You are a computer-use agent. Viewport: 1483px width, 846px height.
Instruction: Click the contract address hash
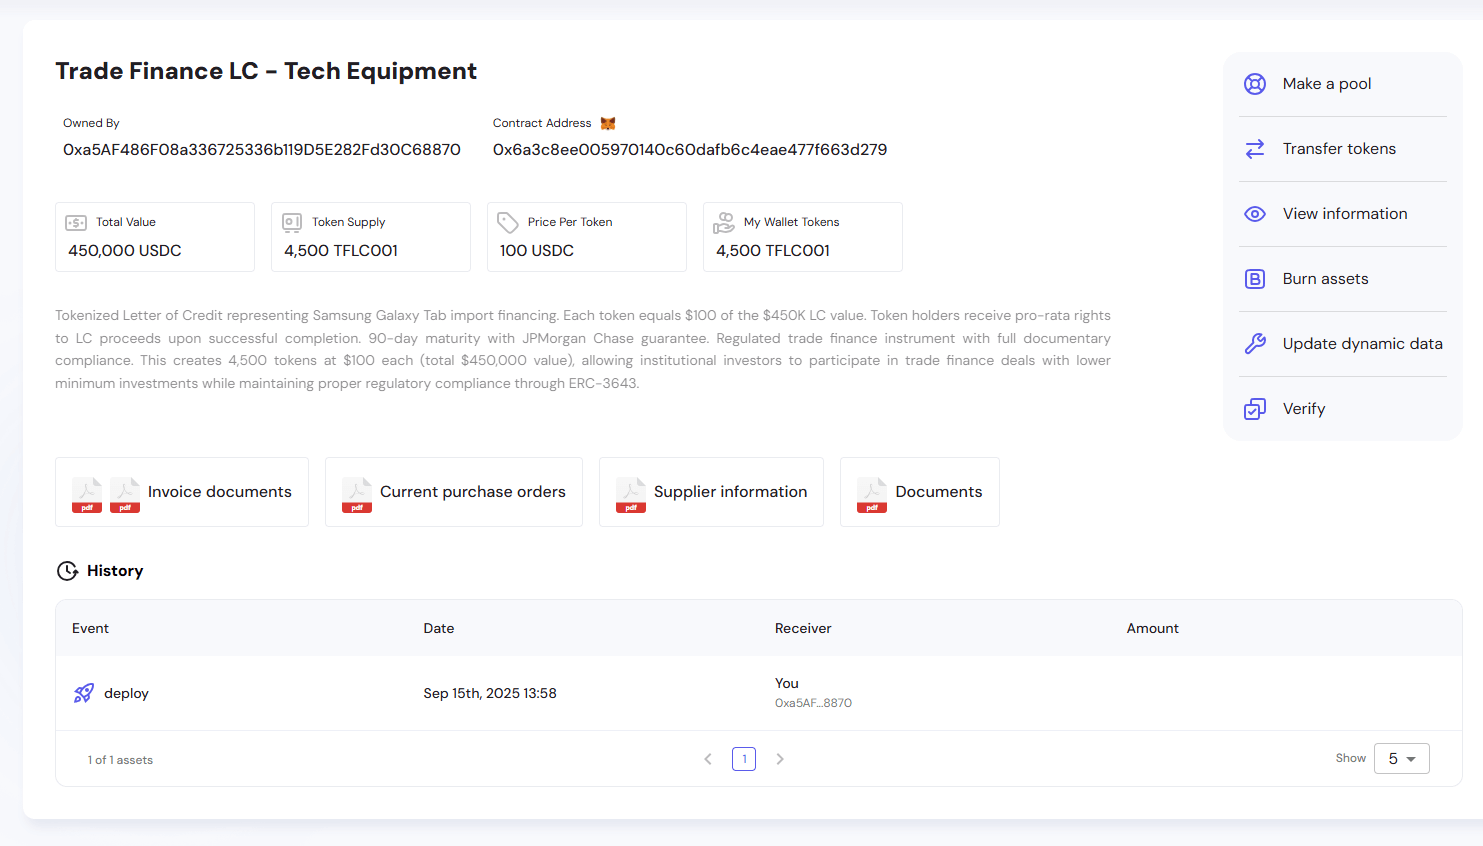coord(689,150)
